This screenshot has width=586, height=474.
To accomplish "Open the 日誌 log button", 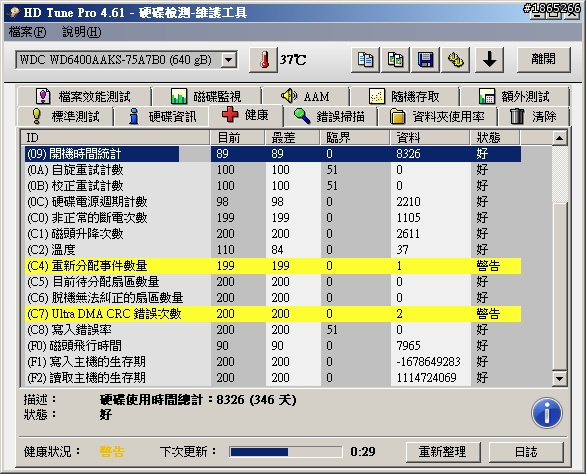I will [x=526, y=452].
